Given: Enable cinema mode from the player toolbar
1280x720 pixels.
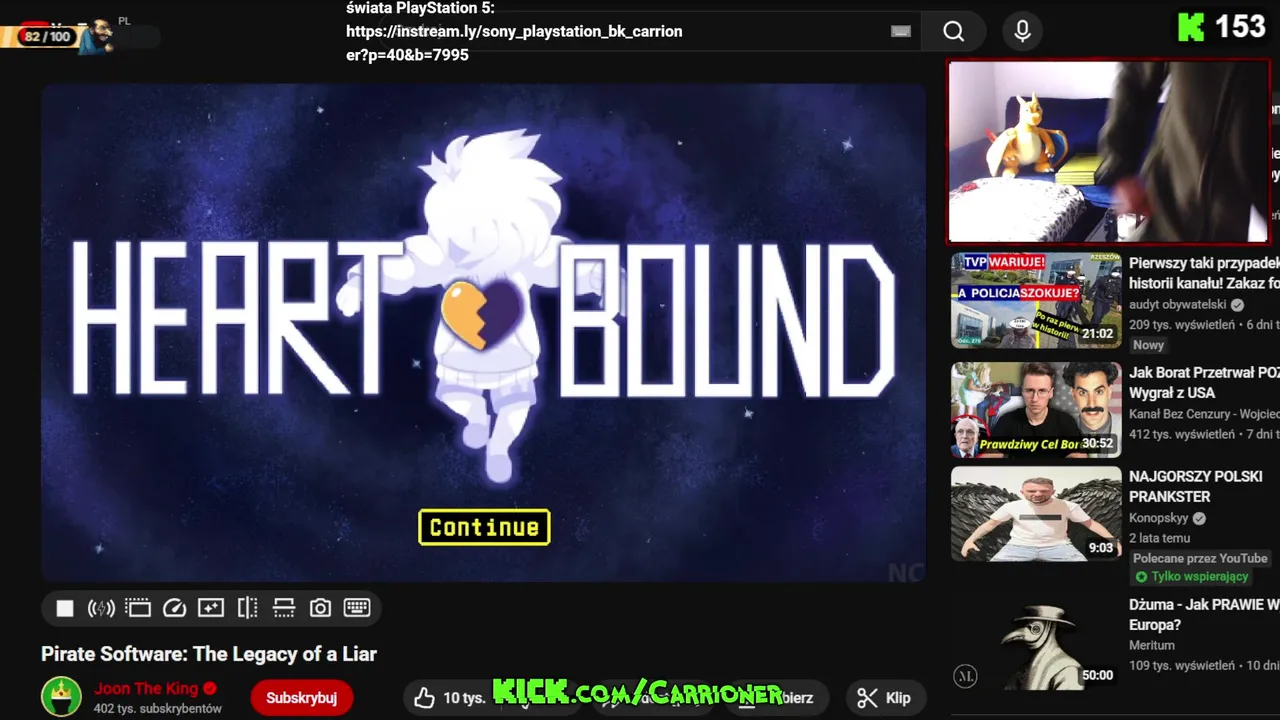Looking at the screenshot, I should coord(138,608).
